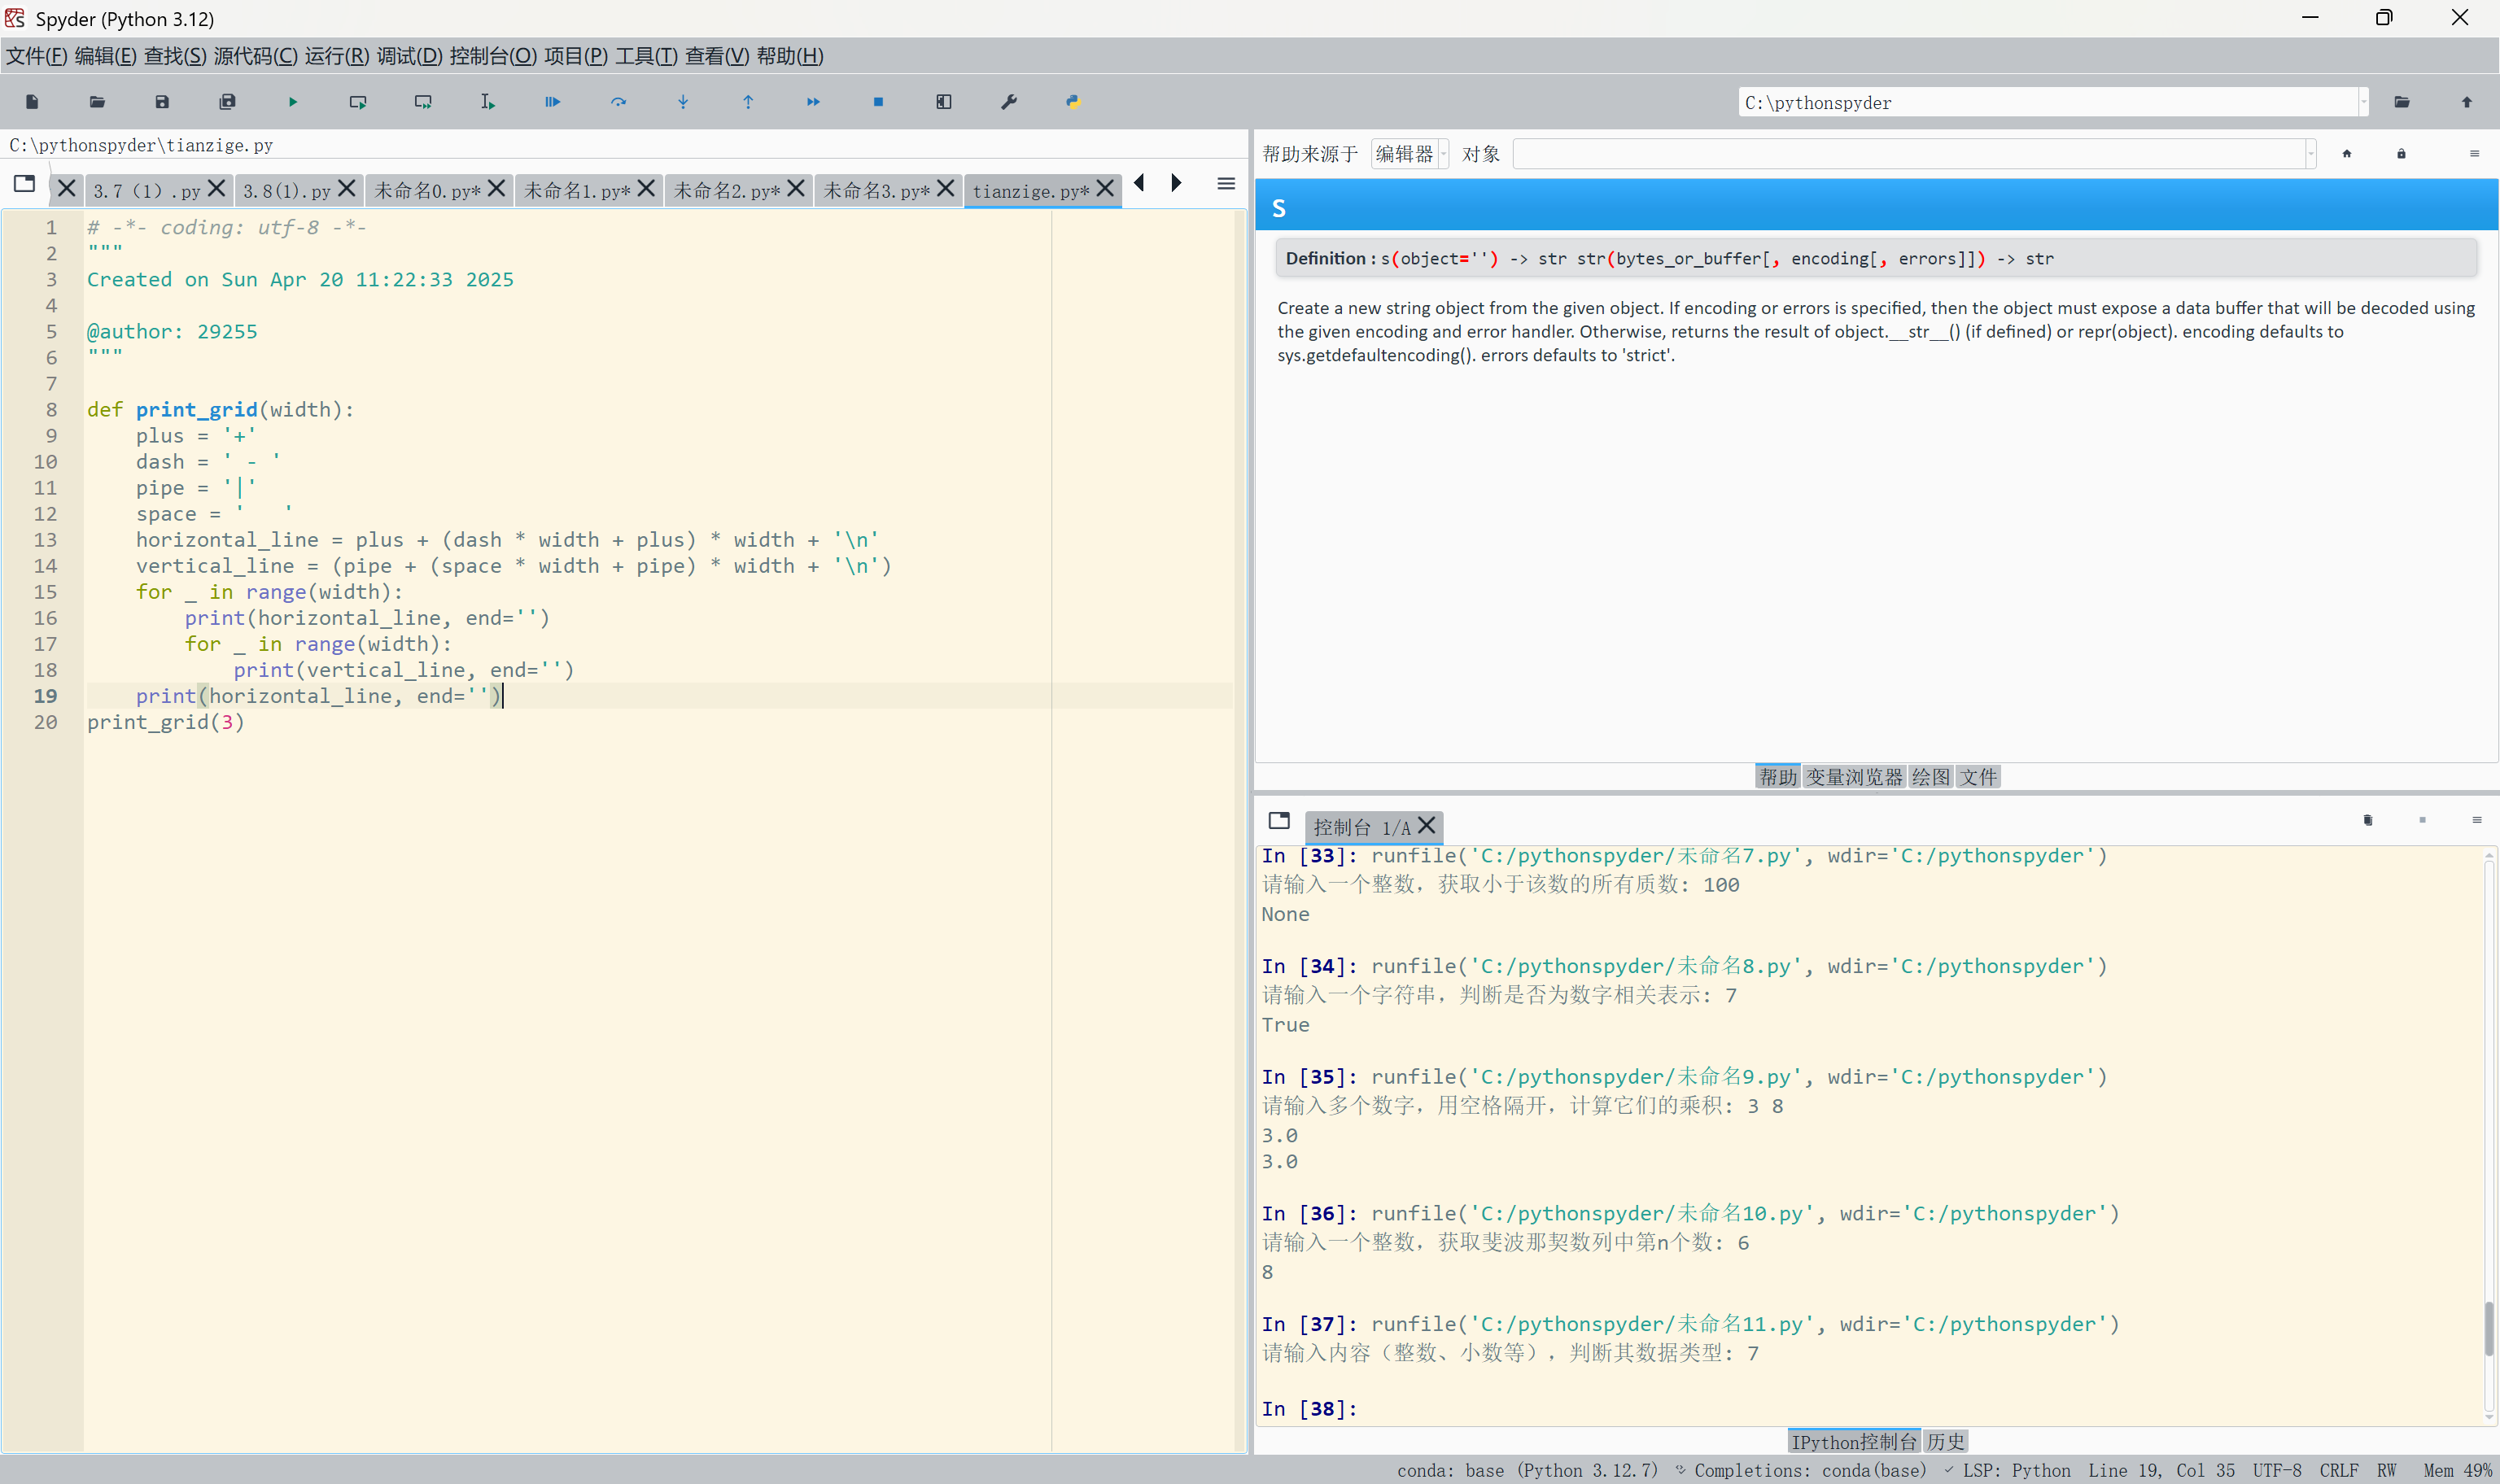The image size is (2500, 1484).
Task: Click the Run file play icon
Action: [293, 102]
